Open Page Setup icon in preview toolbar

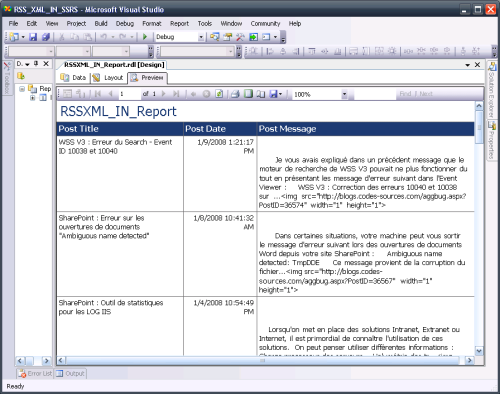[261, 94]
